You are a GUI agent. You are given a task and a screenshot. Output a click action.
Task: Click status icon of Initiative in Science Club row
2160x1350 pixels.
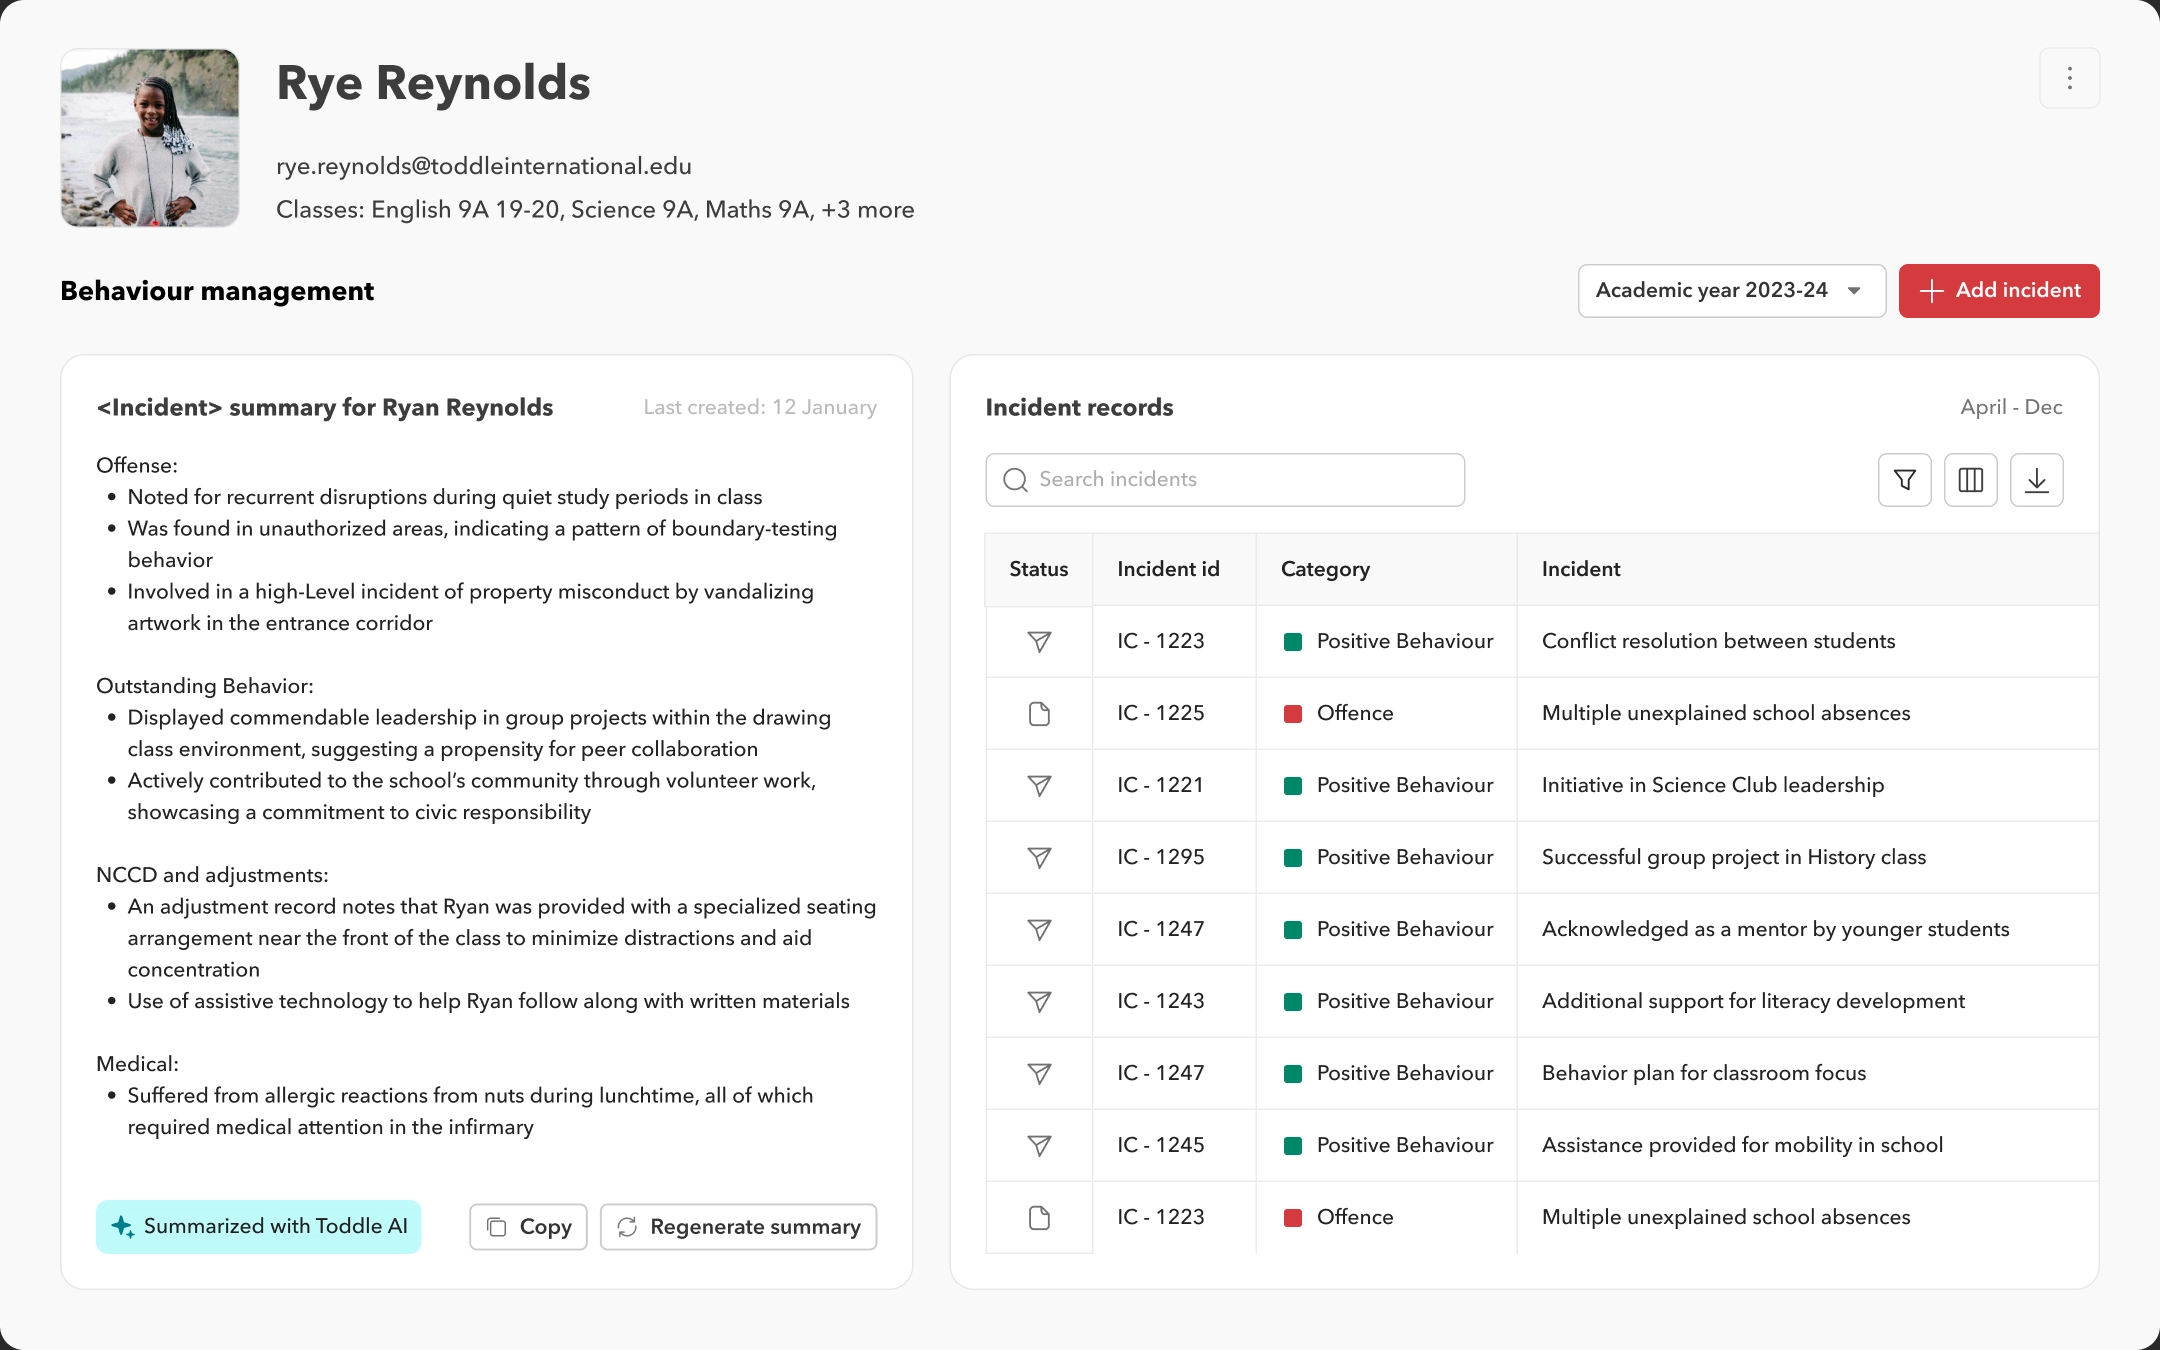tap(1039, 786)
